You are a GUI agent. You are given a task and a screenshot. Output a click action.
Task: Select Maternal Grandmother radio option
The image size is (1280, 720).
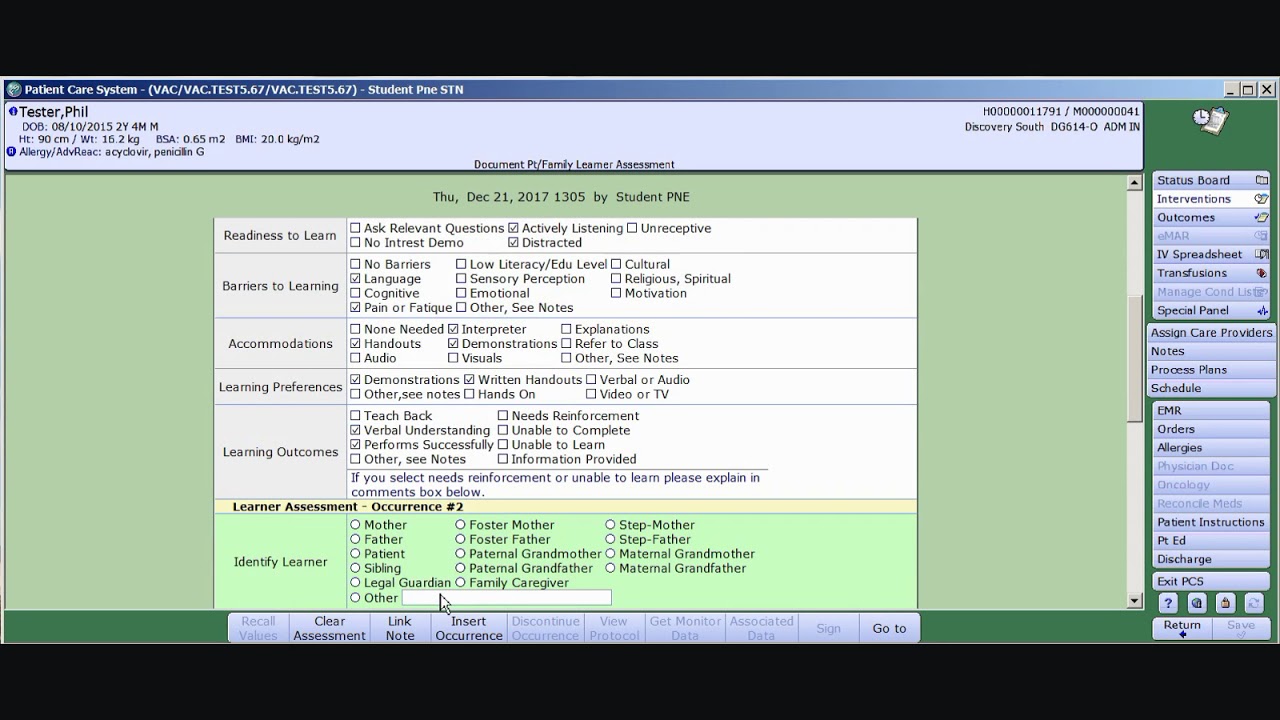pyautogui.click(x=610, y=554)
